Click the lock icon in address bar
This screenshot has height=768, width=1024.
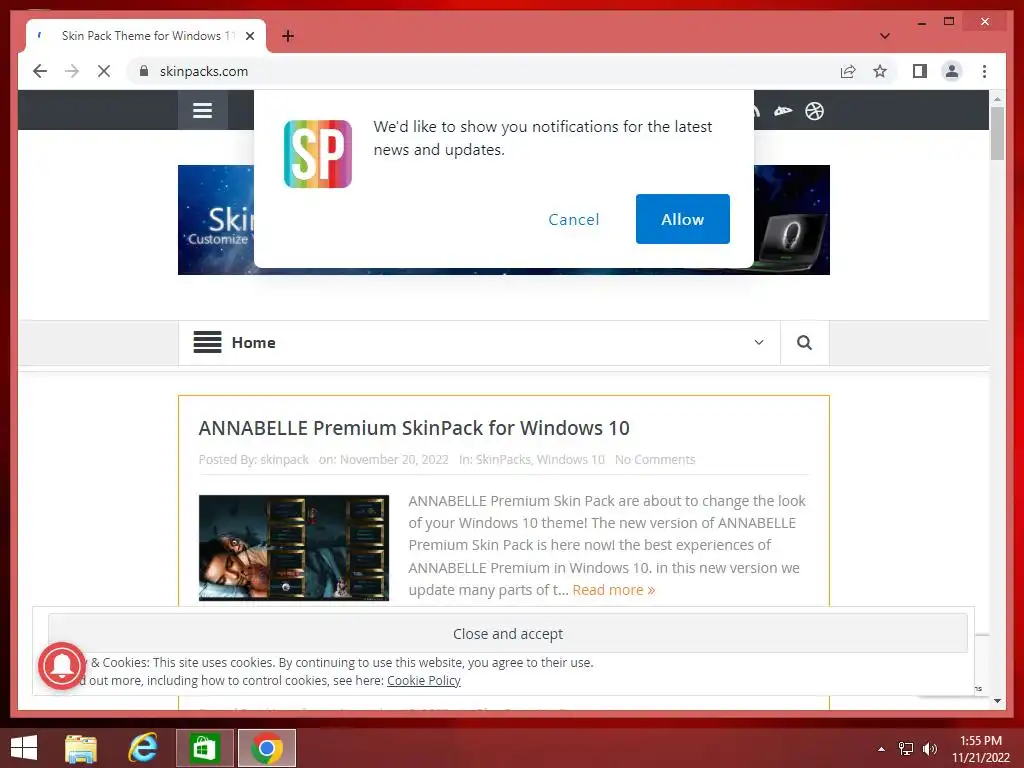pos(144,71)
